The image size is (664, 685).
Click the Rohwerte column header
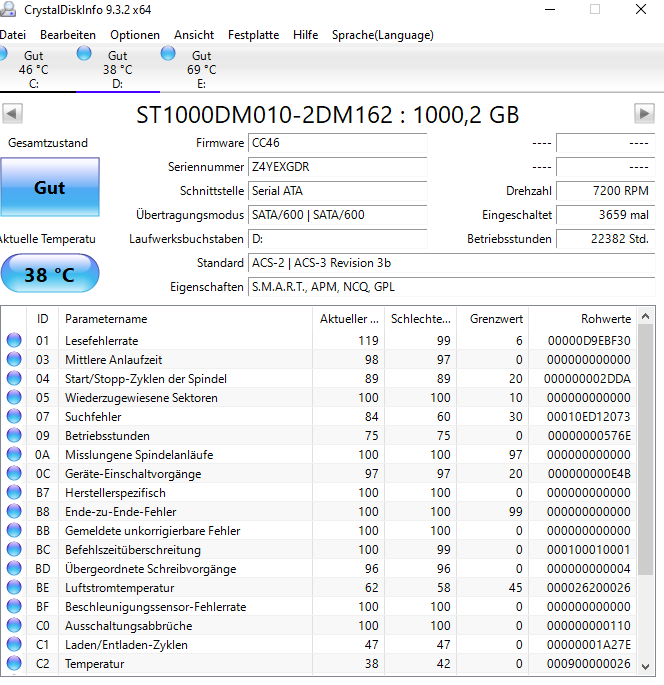point(583,319)
